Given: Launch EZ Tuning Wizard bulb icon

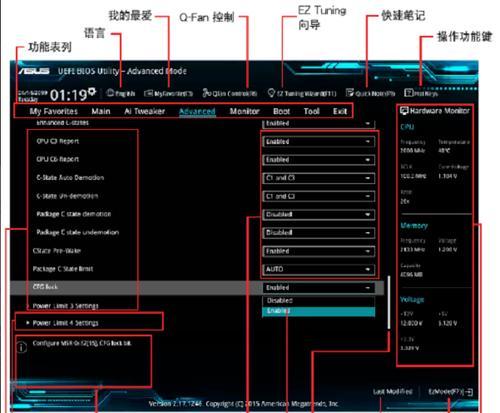Looking at the screenshot, I should tap(271, 93).
